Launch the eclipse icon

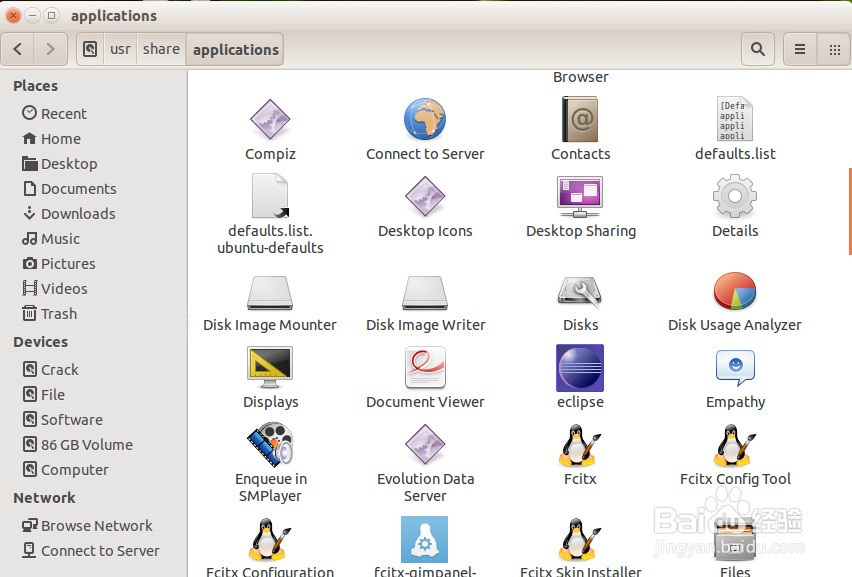[x=580, y=368]
